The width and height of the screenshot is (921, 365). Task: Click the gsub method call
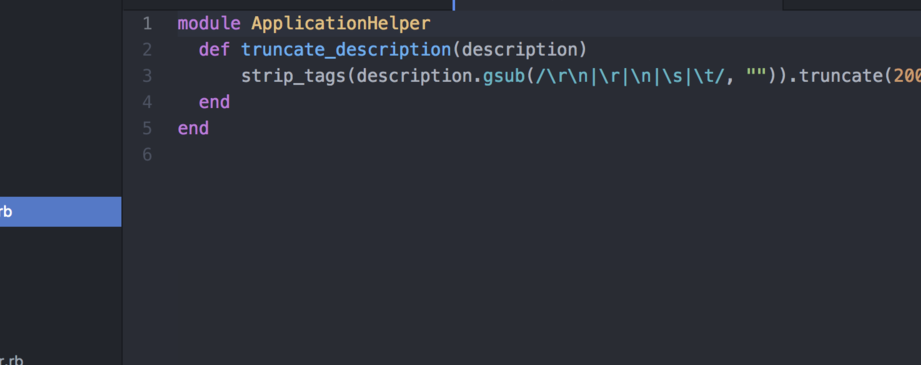[503, 76]
